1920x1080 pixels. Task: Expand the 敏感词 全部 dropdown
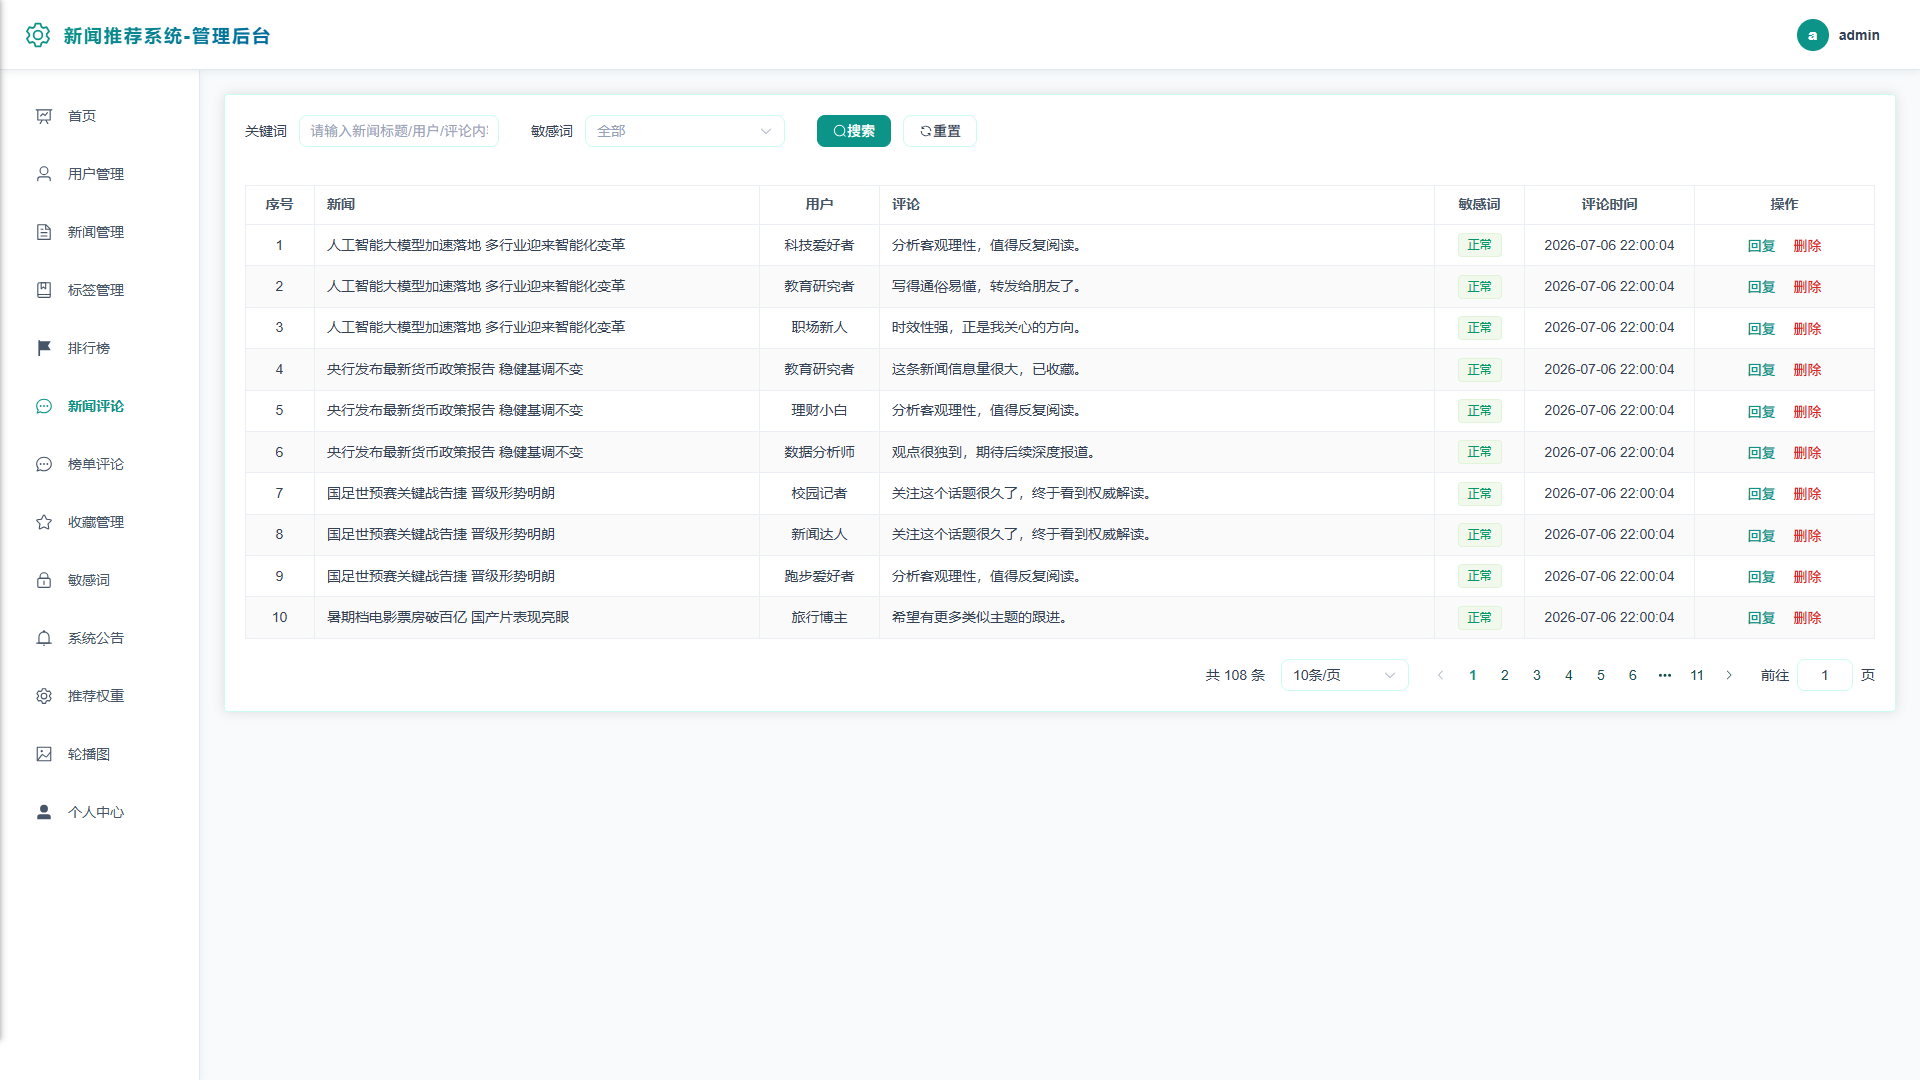click(685, 131)
